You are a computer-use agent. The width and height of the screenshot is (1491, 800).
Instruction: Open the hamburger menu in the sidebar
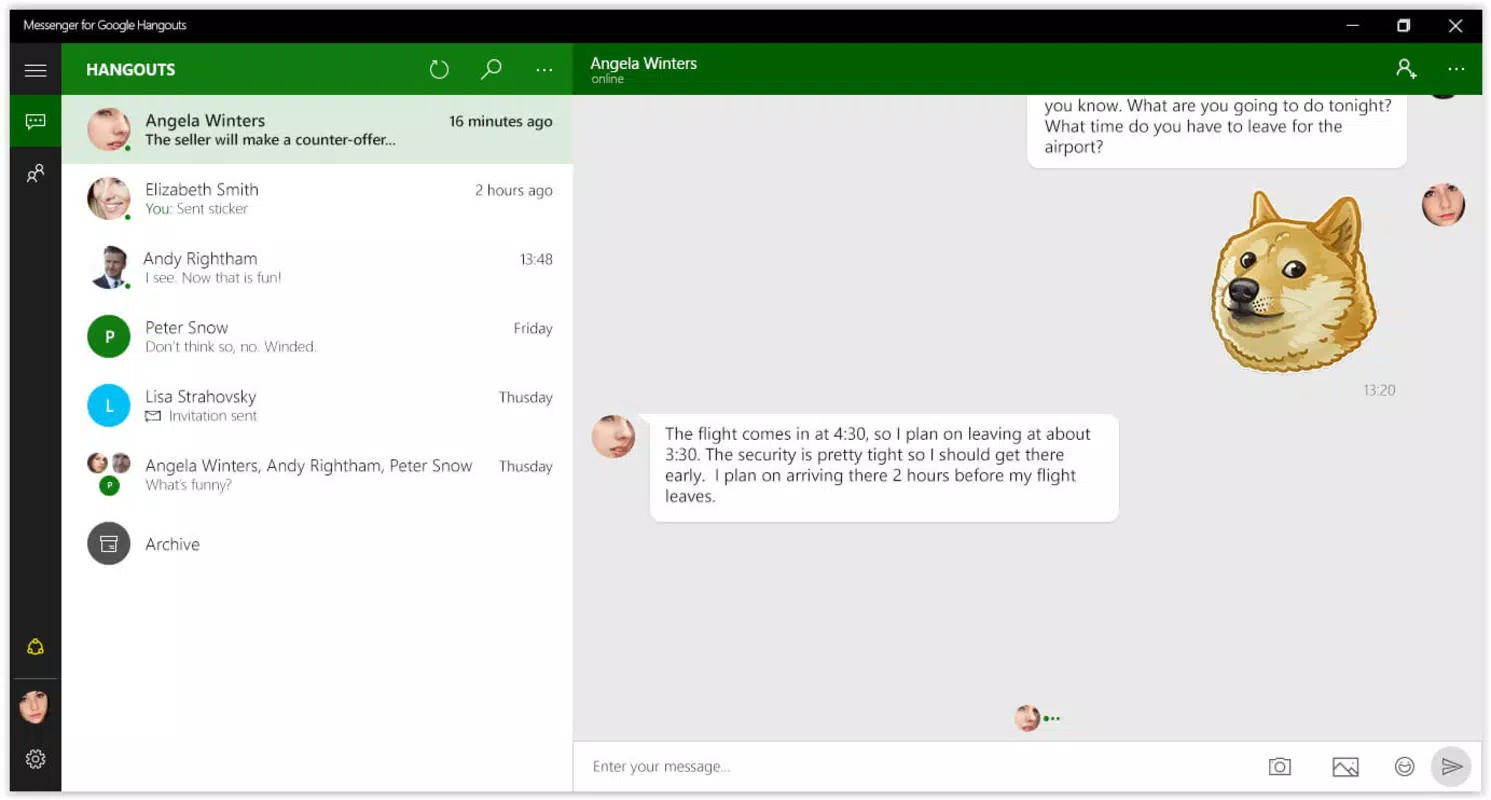pyautogui.click(x=36, y=70)
